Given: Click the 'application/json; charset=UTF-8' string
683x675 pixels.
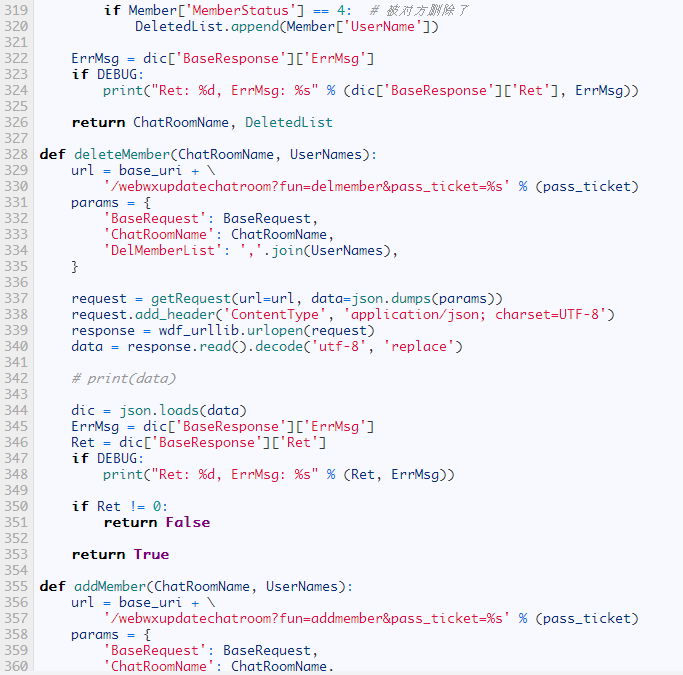Looking at the screenshot, I should coord(478,314).
